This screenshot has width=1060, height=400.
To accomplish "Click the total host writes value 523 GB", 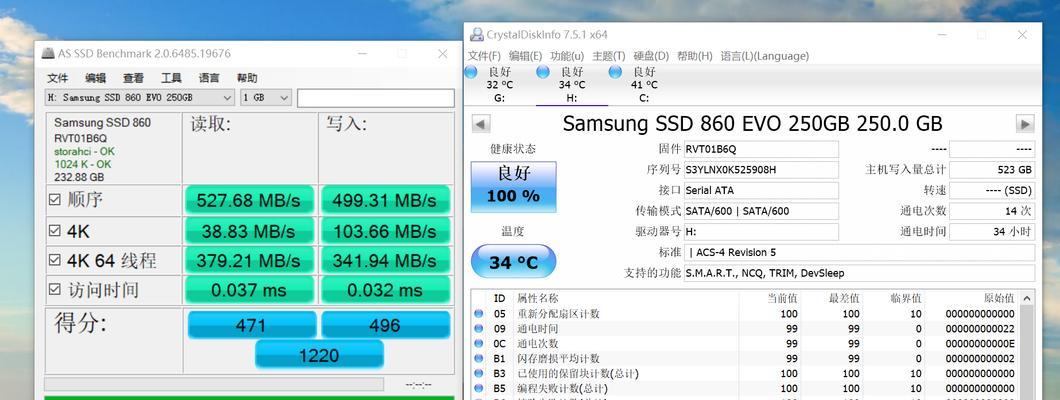I will pyautogui.click(x=992, y=170).
